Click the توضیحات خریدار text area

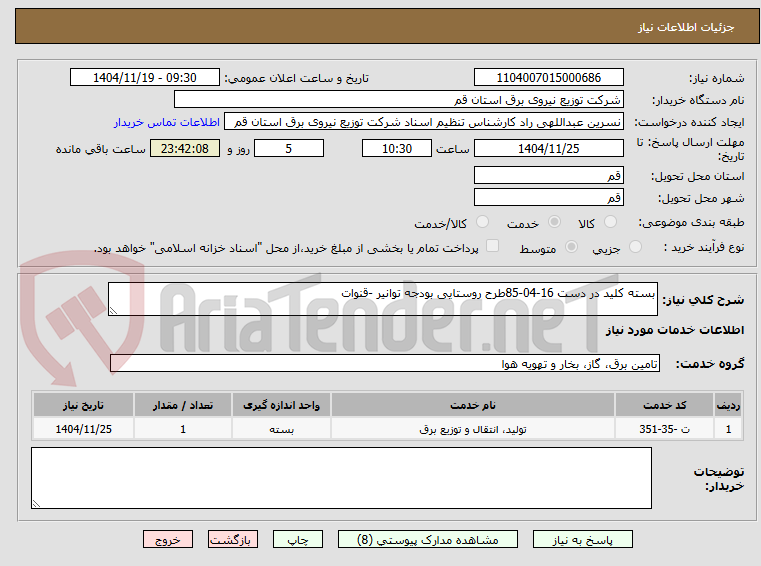pyautogui.click(x=341, y=478)
